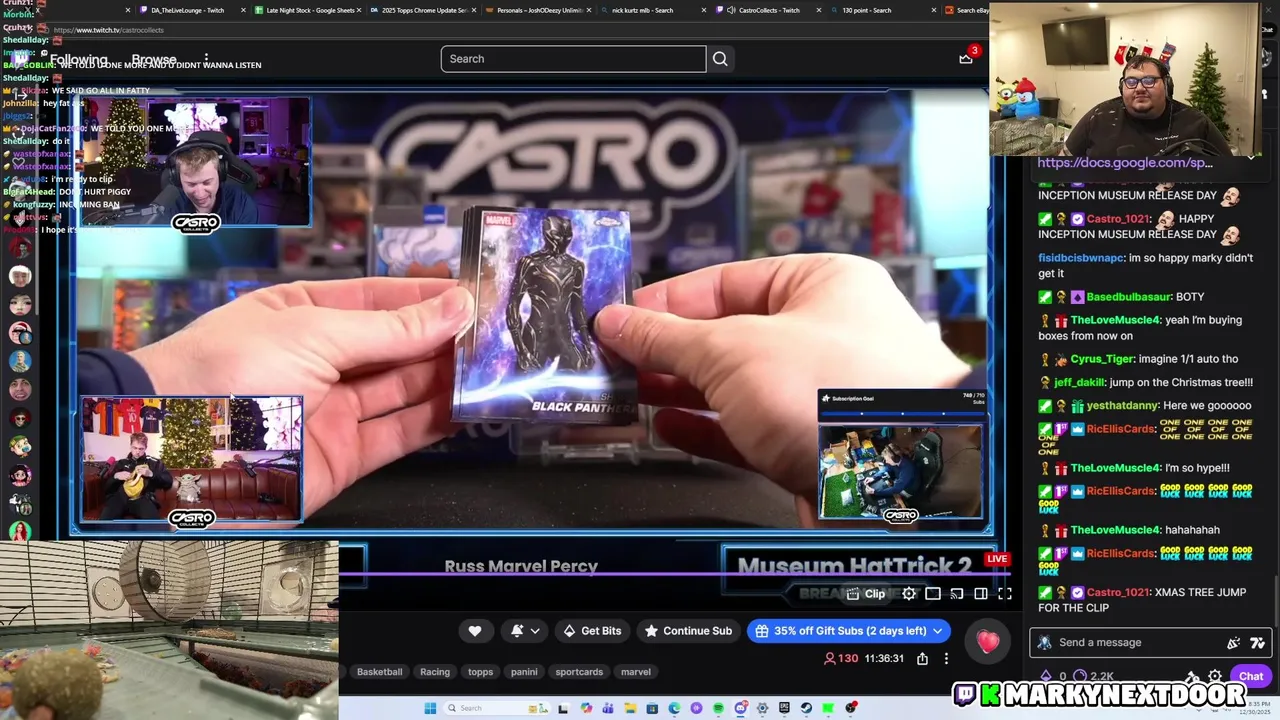Select the marvel tag
The width and height of the screenshot is (1280, 720).
636,672
